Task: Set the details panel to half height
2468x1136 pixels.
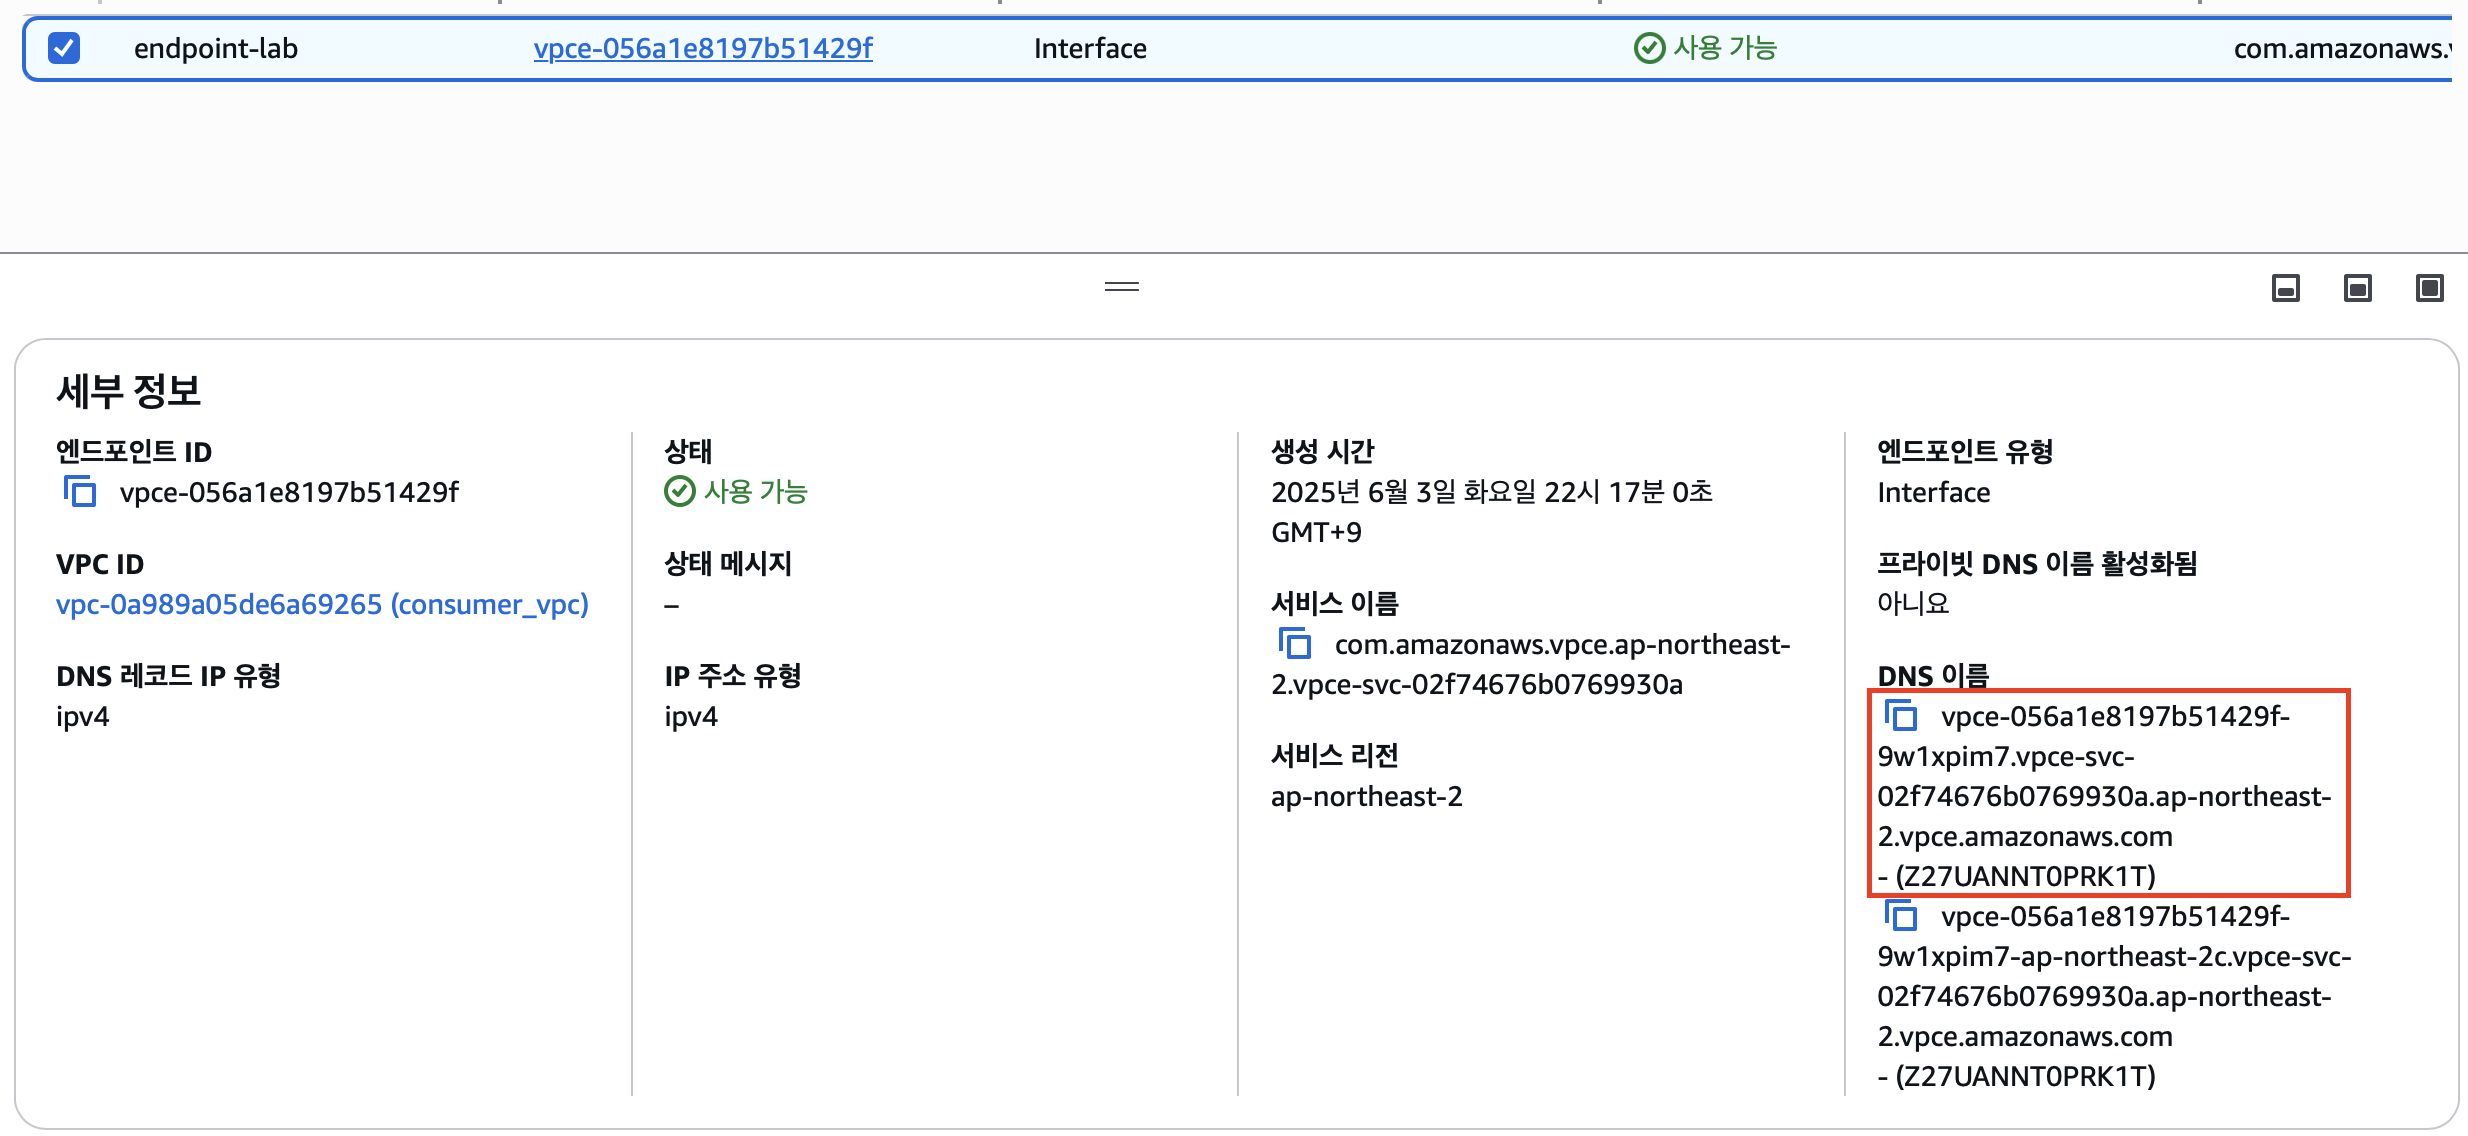Action: click(x=2358, y=289)
